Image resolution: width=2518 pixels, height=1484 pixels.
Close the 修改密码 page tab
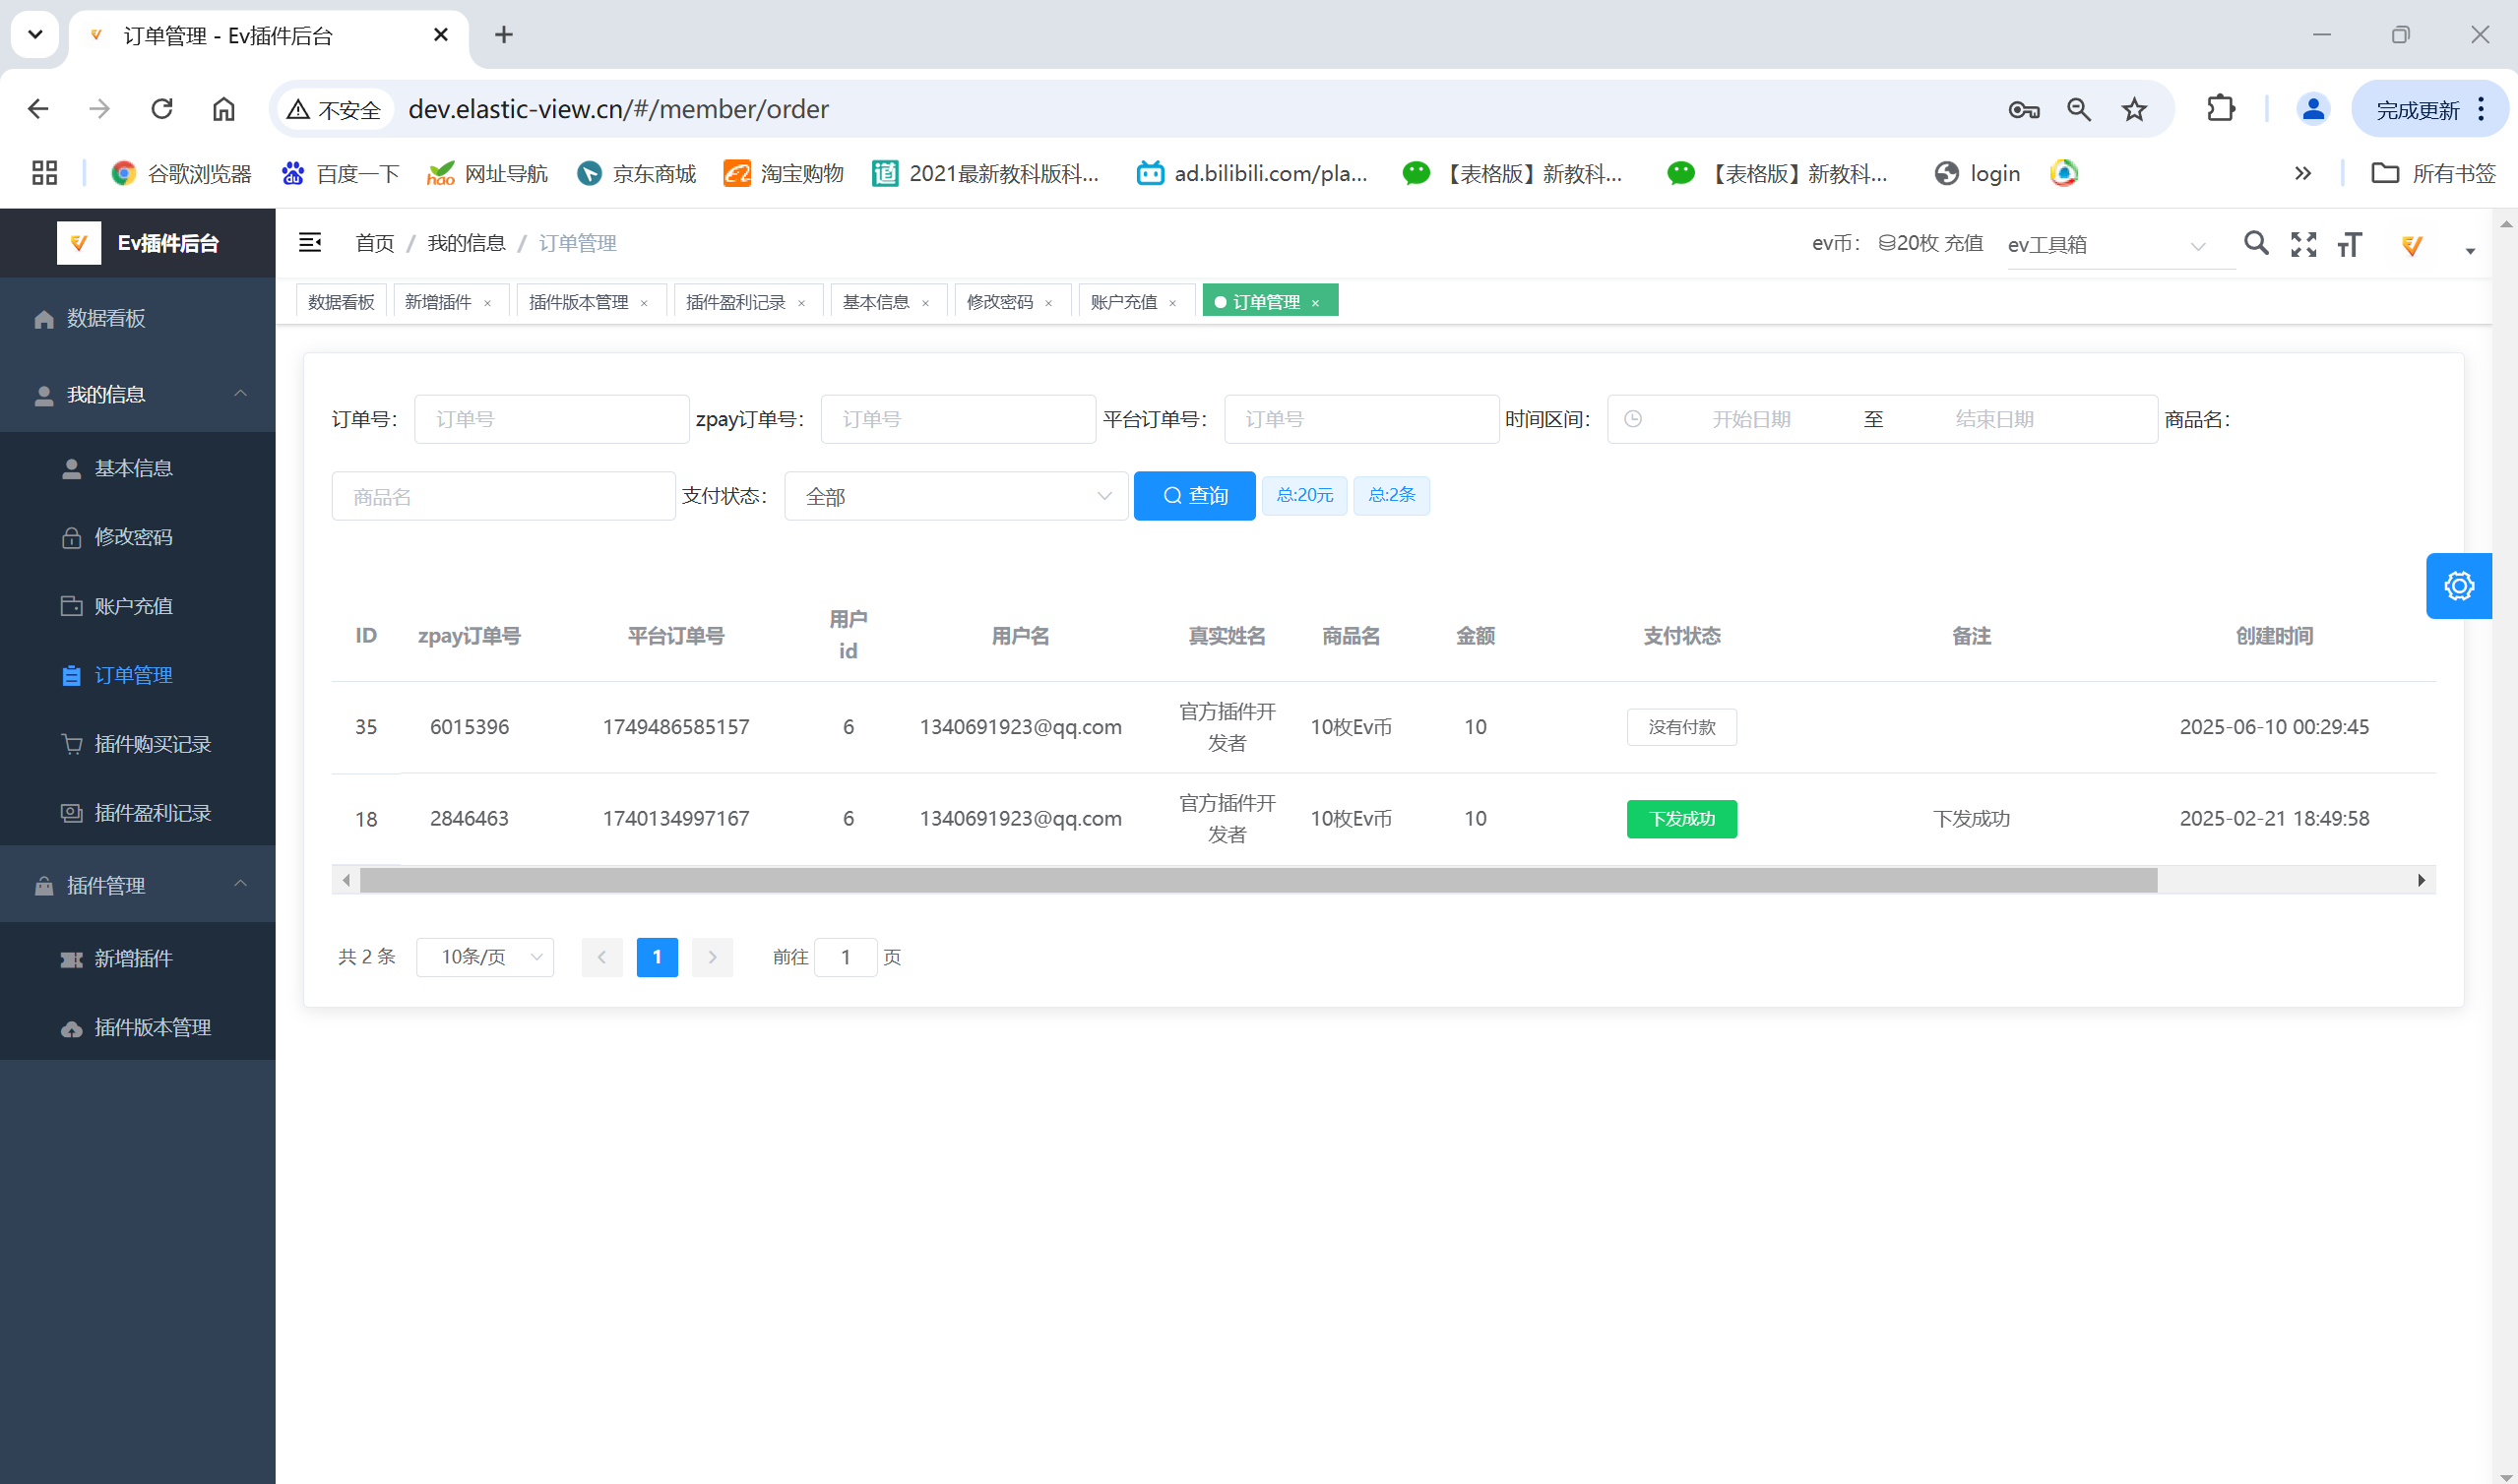[x=1048, y=303]
